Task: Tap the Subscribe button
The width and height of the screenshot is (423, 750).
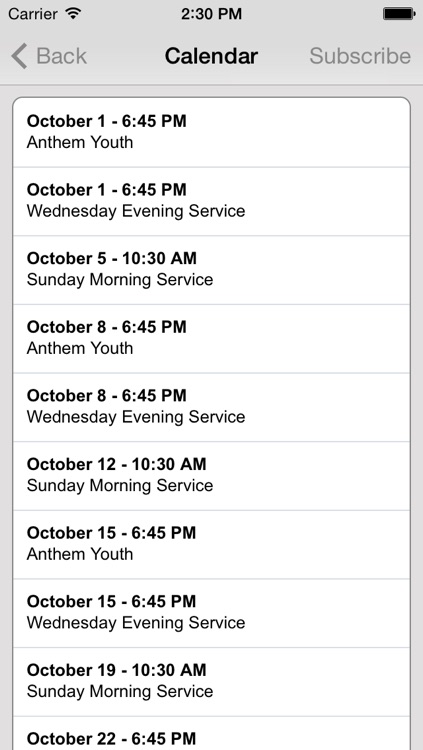Action: [x=360, y=56]
